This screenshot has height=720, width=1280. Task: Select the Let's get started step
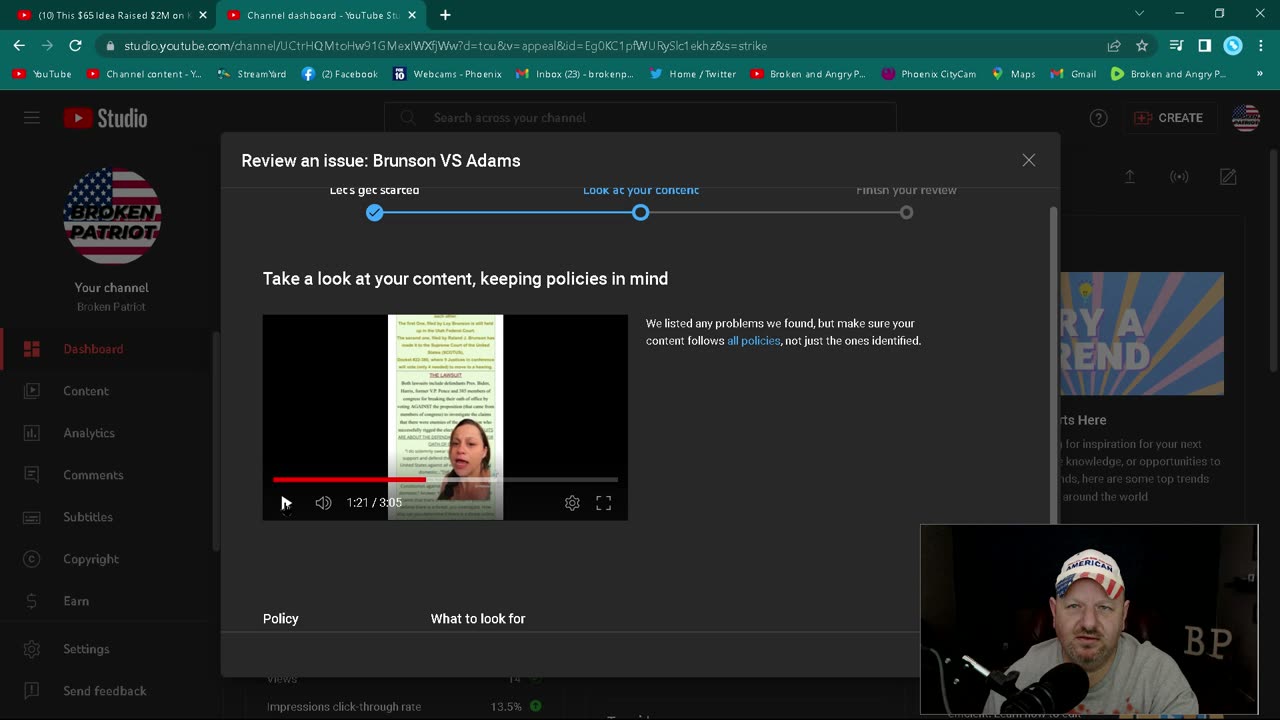(374, 212)
